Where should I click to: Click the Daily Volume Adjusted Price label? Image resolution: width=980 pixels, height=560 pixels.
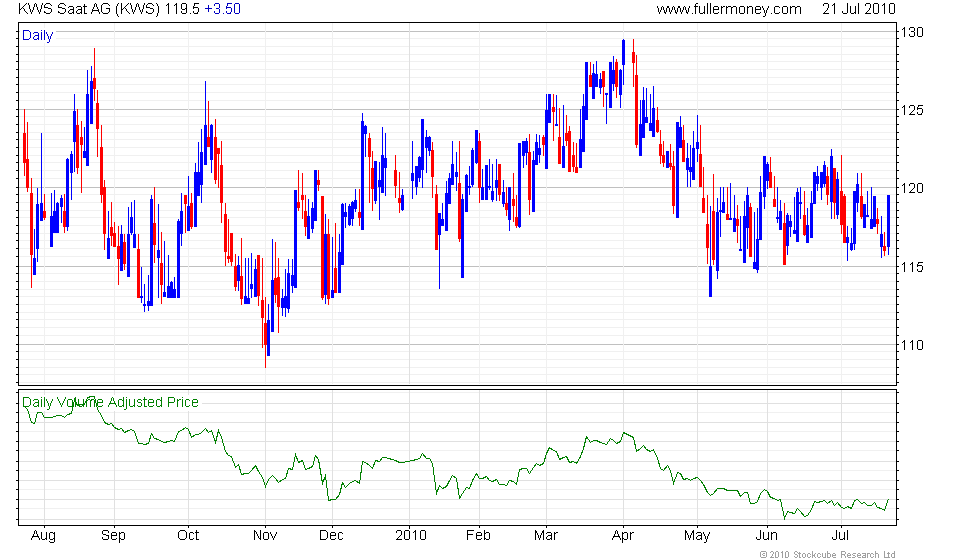pos(110,403)
